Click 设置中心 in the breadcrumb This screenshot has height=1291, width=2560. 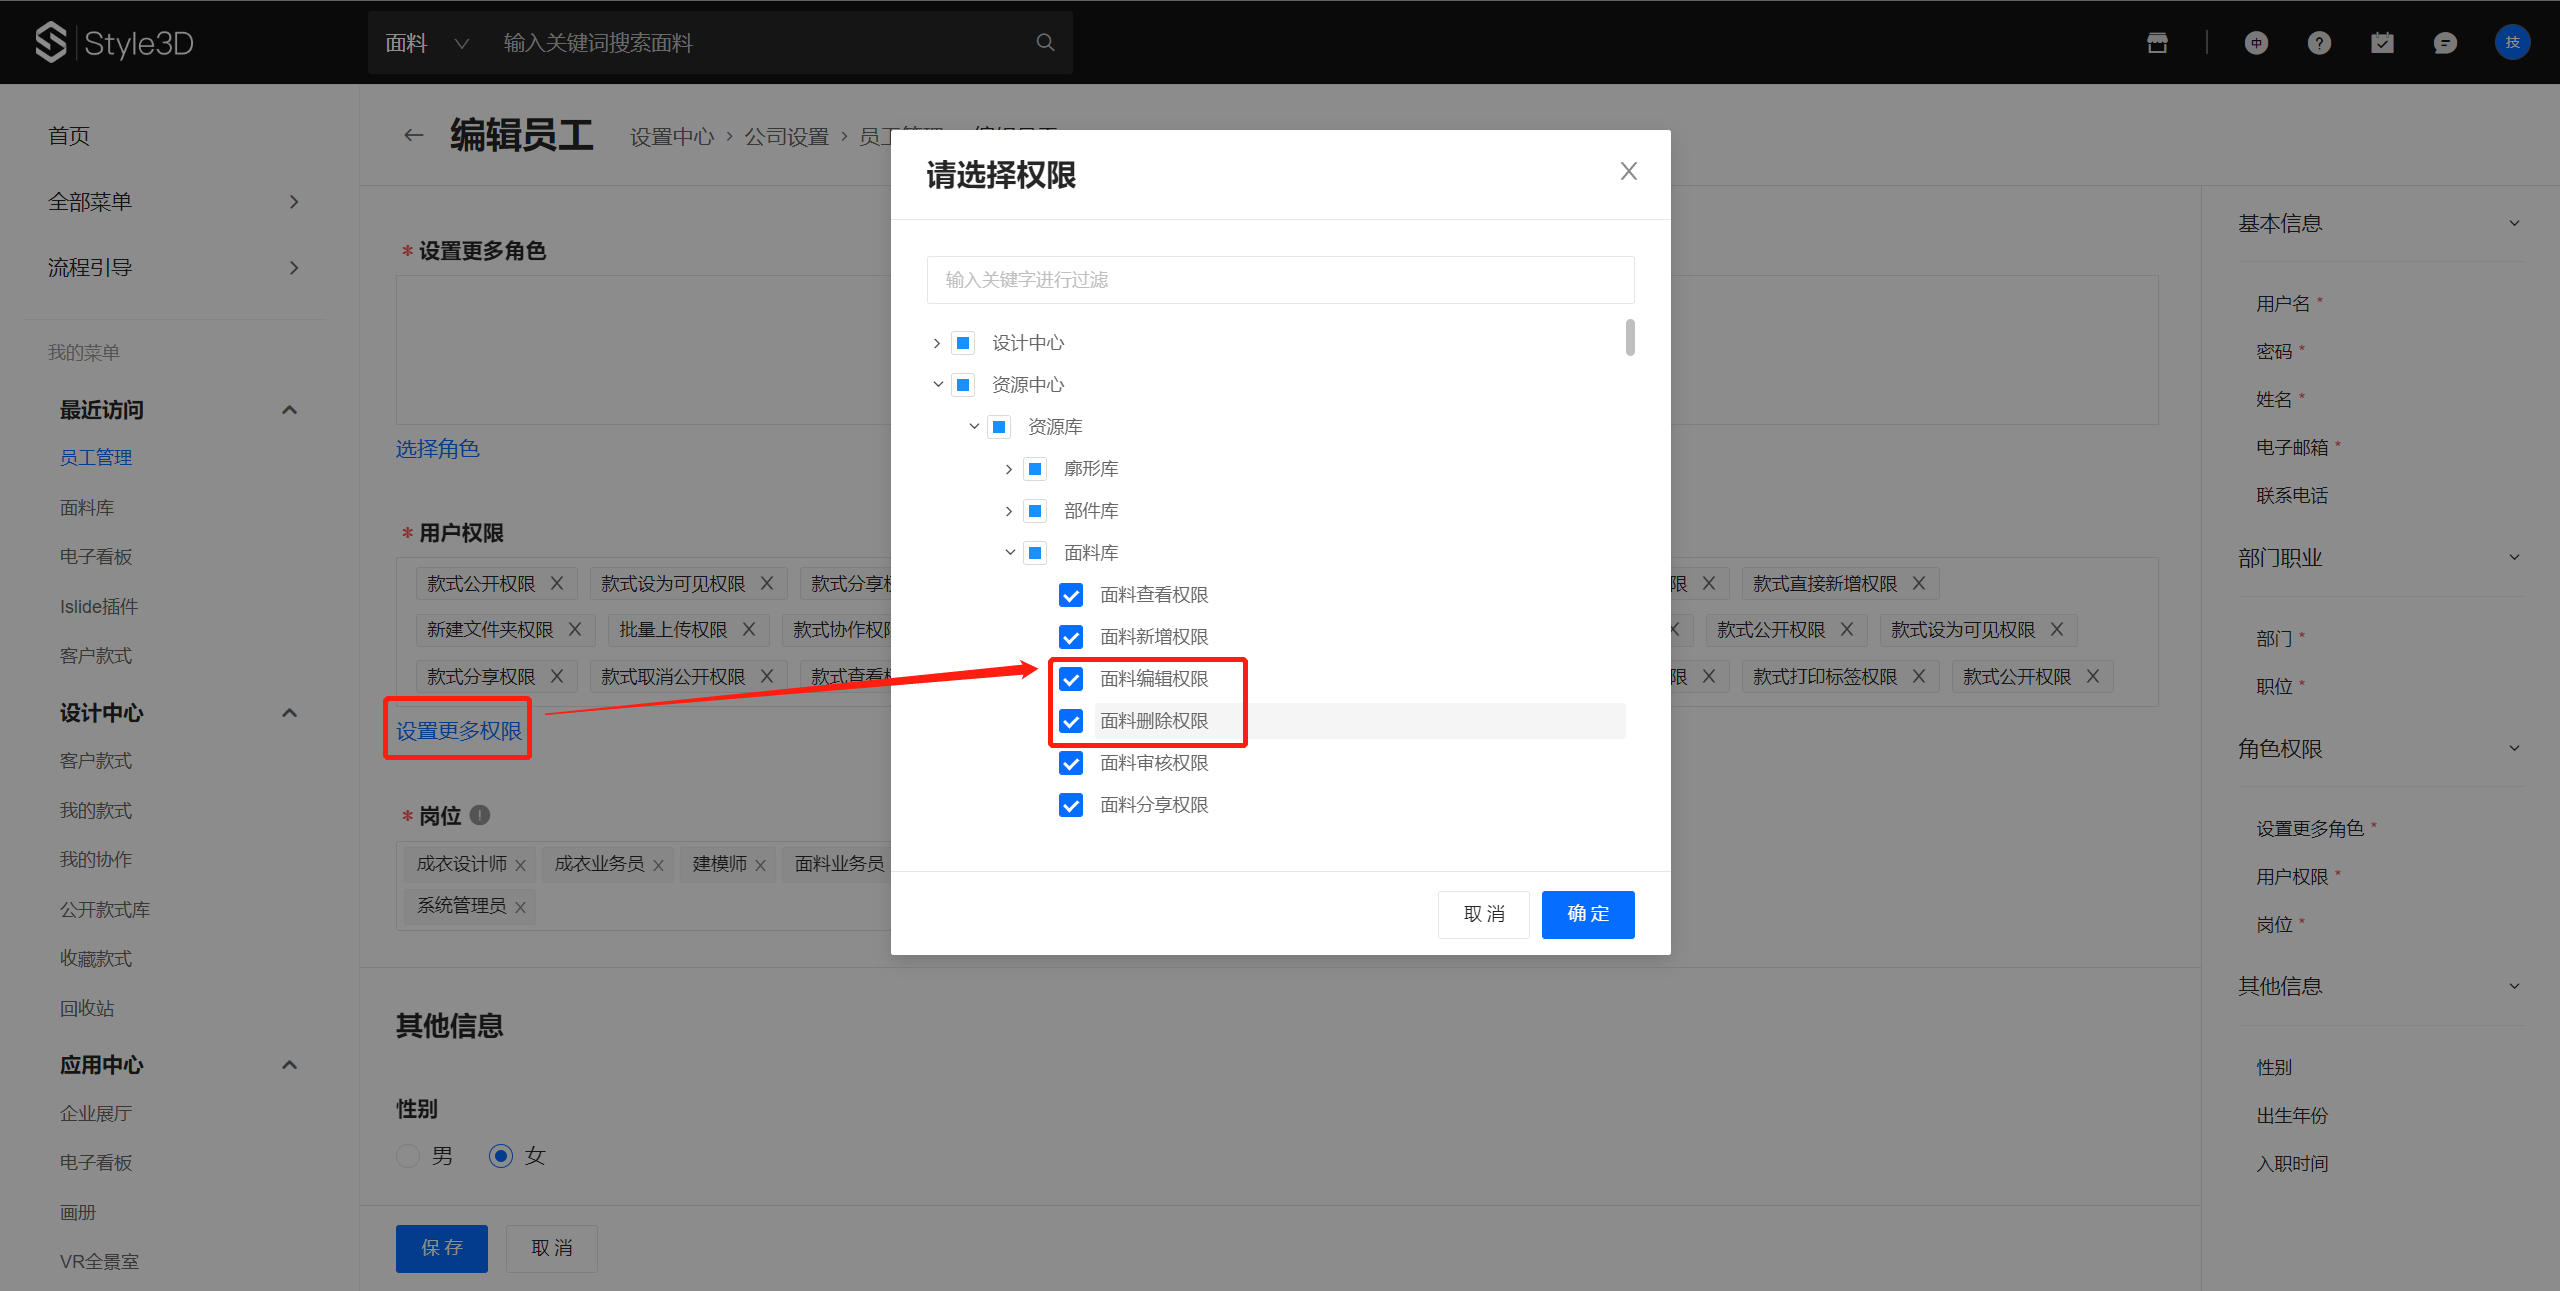point(672,136)
